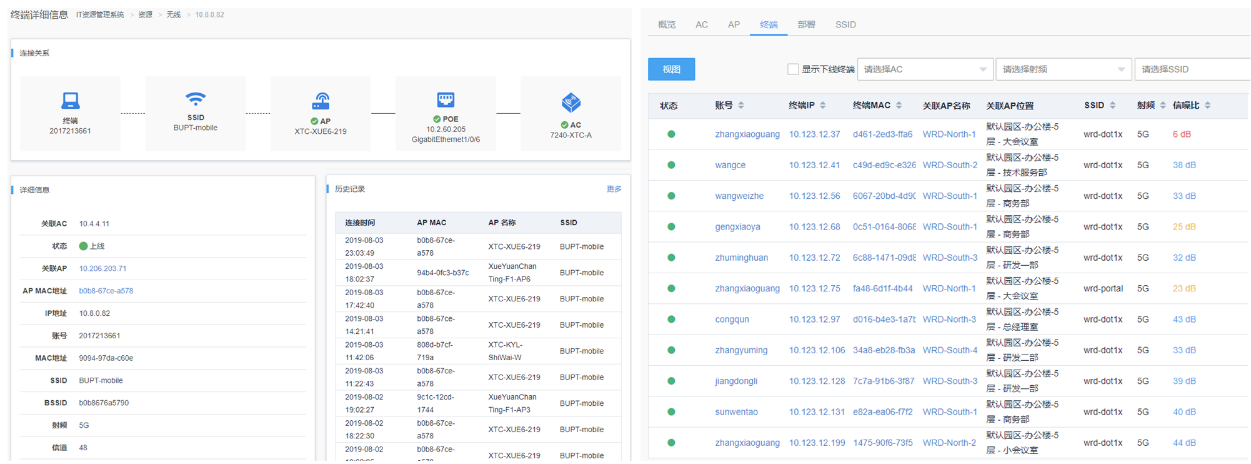Click the Wi-Fi SSID icon for BUPT-mobile
This screenshot has height=464, width=1251.
[x=196, y=99]
